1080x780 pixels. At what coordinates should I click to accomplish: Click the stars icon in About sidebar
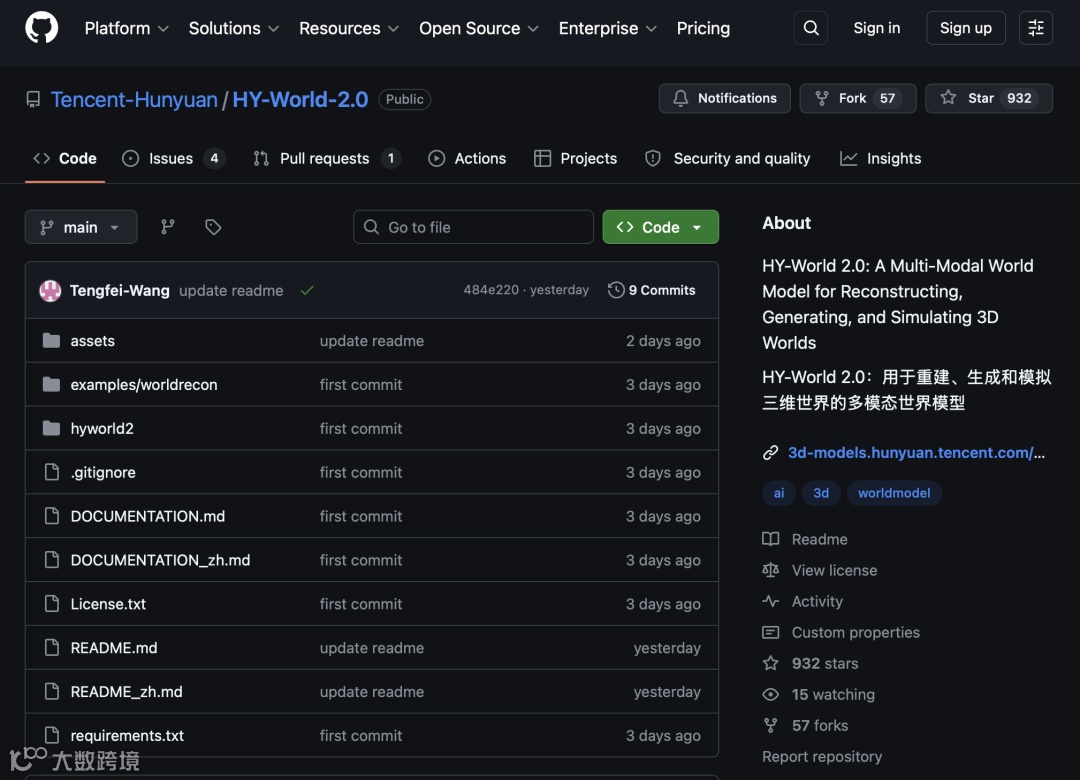pos(771,663)
